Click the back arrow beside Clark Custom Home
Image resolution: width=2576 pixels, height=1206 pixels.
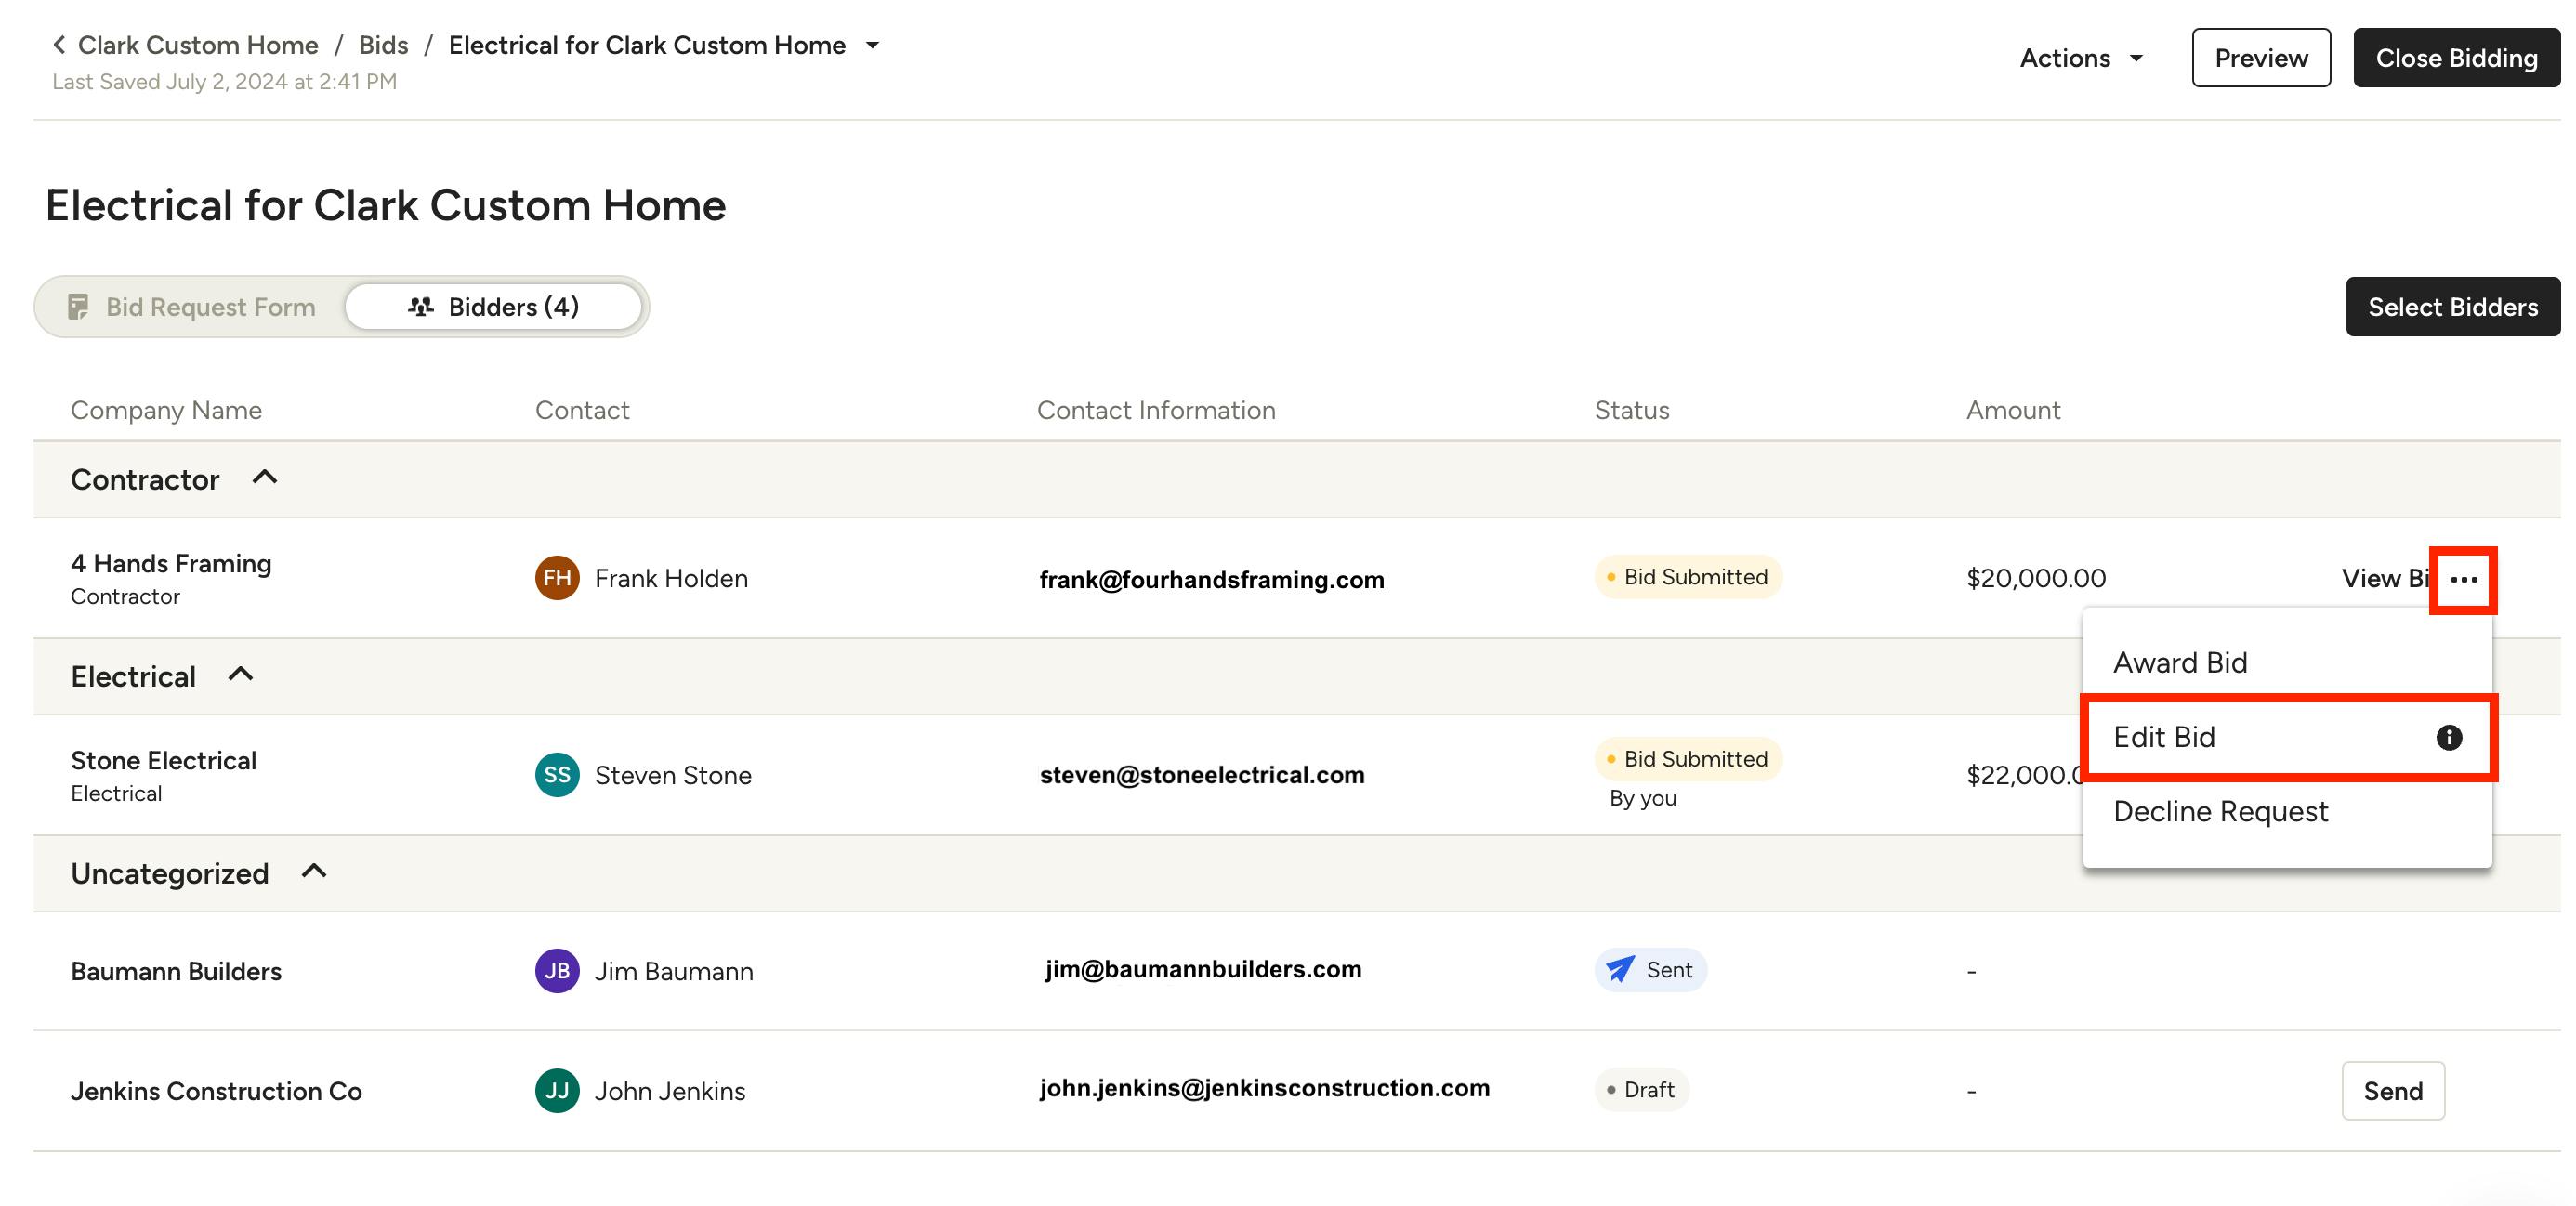pyautogui.click(x=59, y=45)
